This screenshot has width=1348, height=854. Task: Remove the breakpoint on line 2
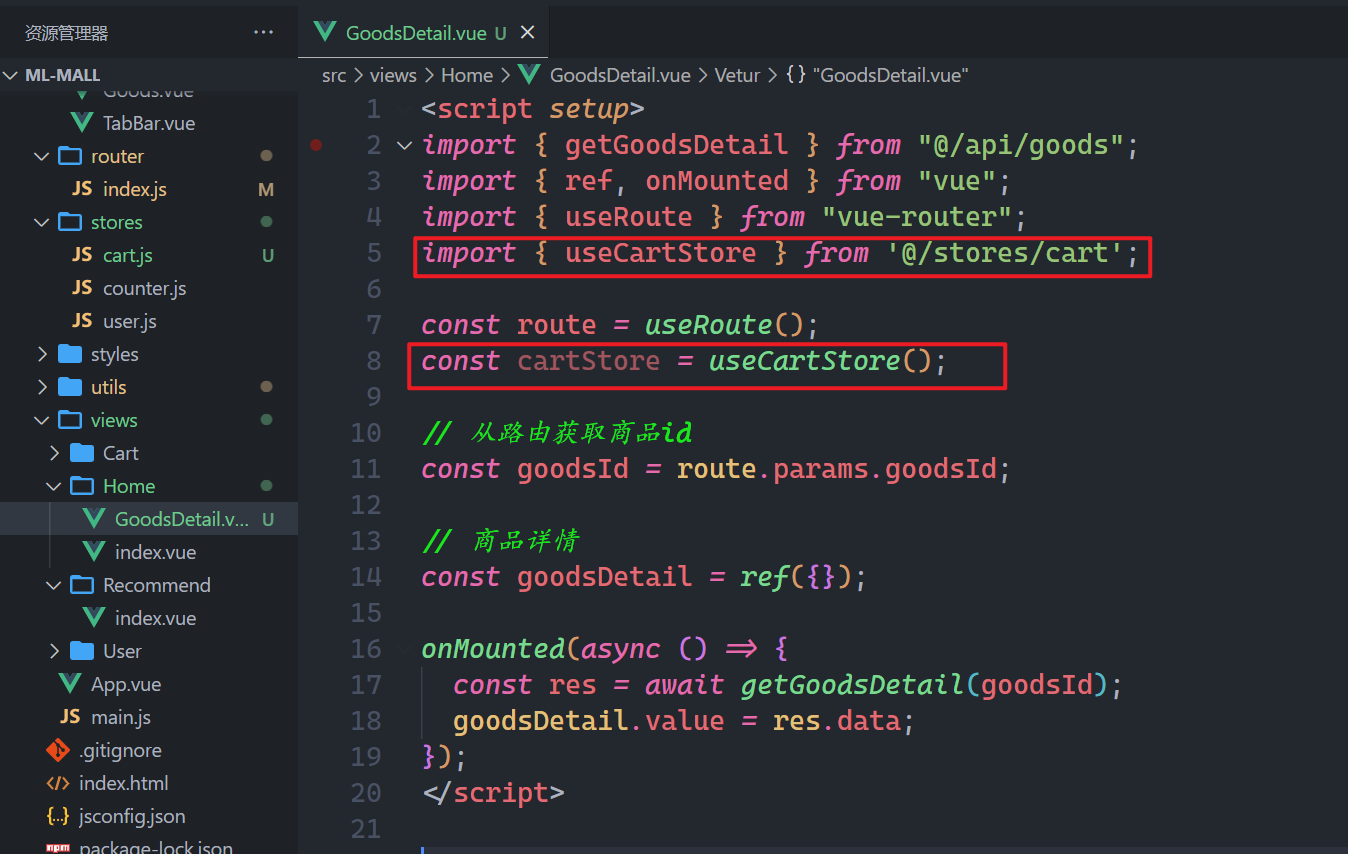coord(316,145)
